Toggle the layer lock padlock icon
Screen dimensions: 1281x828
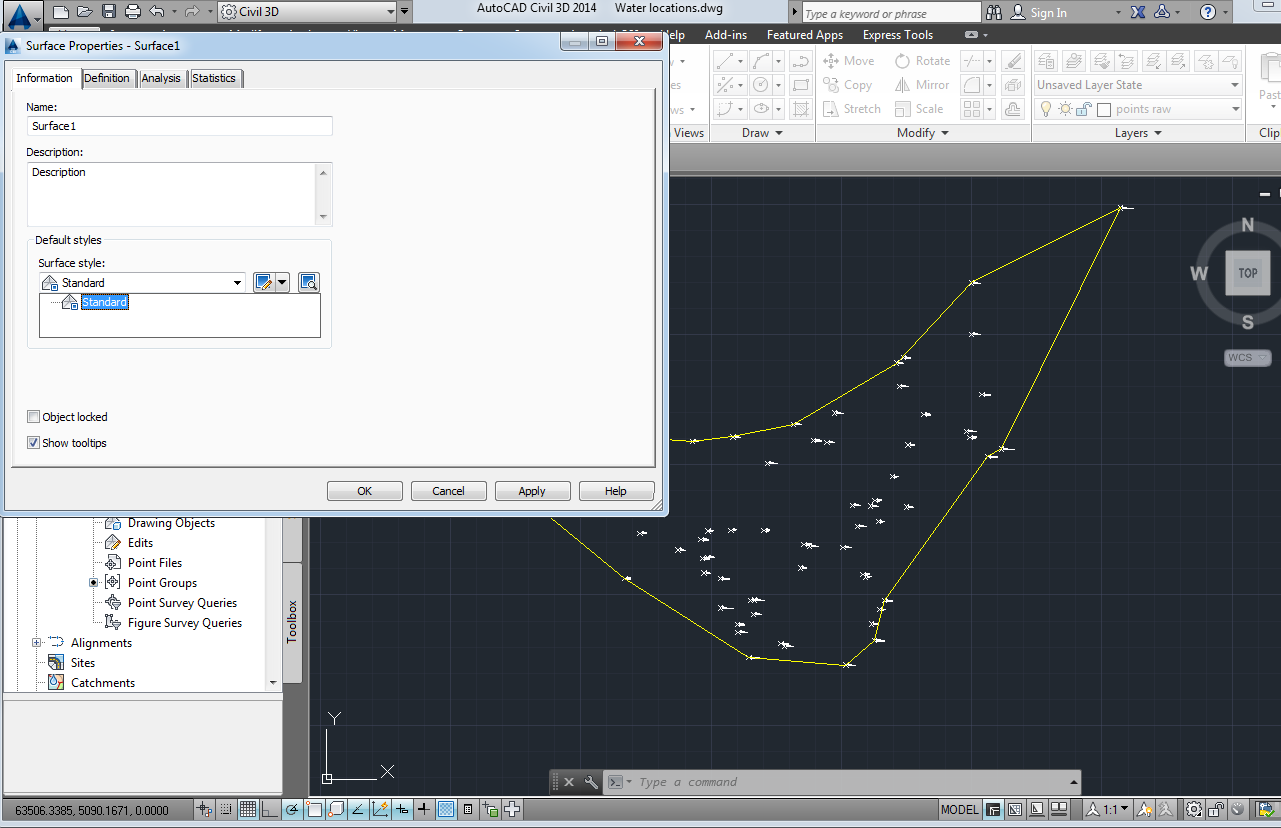coord(1083,109)
